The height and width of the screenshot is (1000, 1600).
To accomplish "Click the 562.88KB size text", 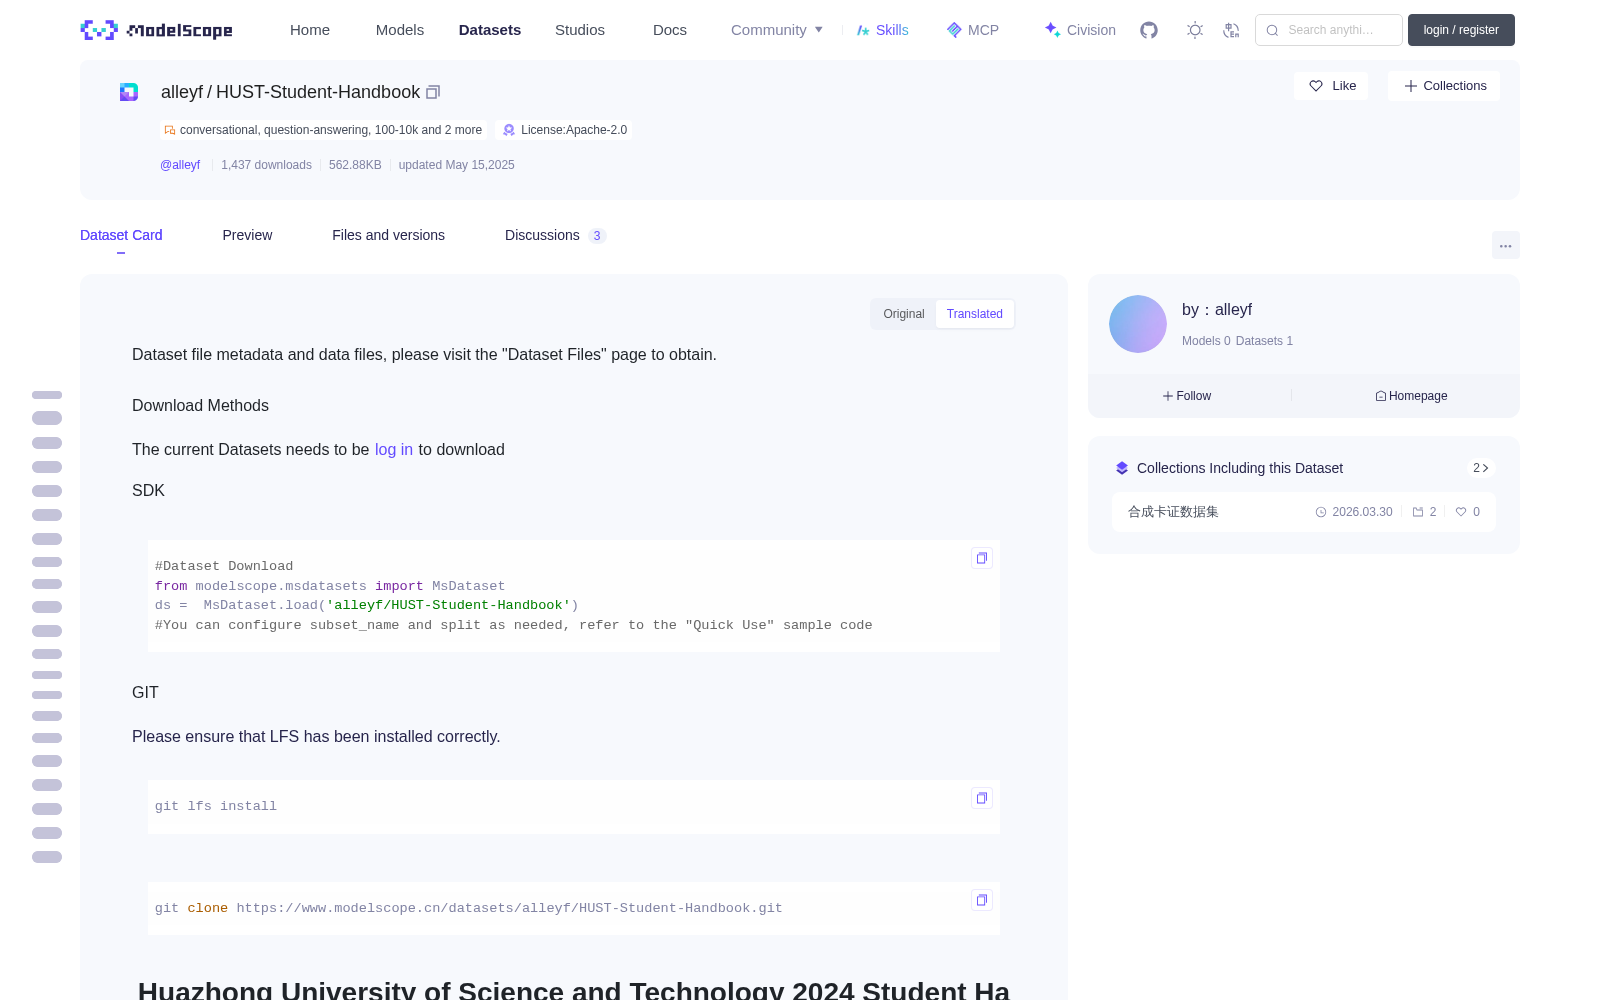I will click(x=355, y=165).
